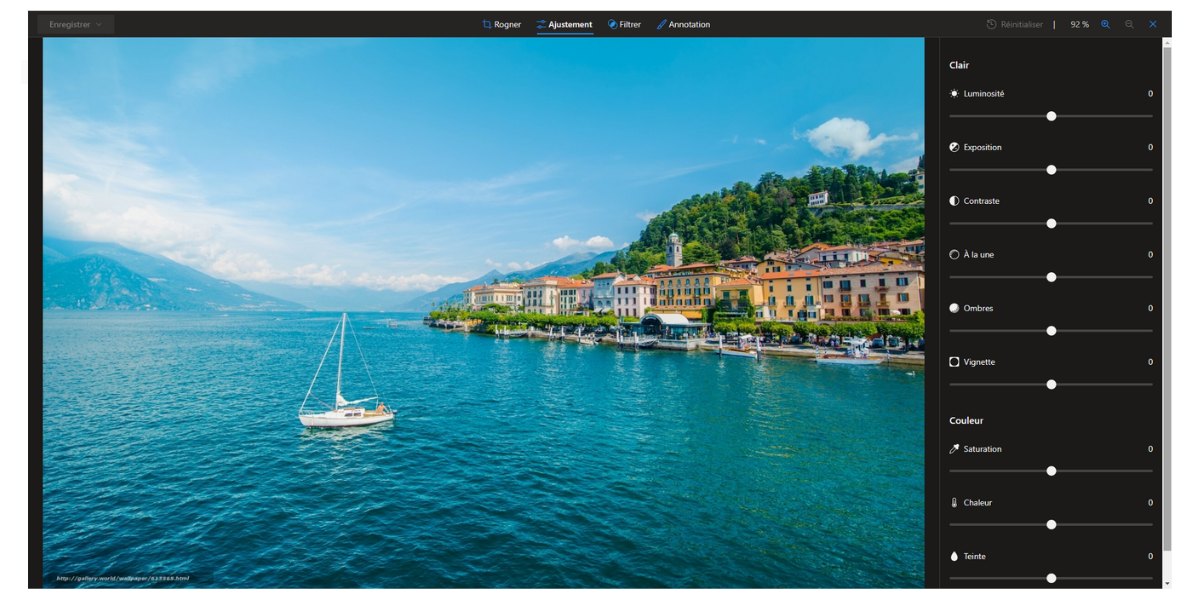Click the Exposition icon

[x=954, y=147]
